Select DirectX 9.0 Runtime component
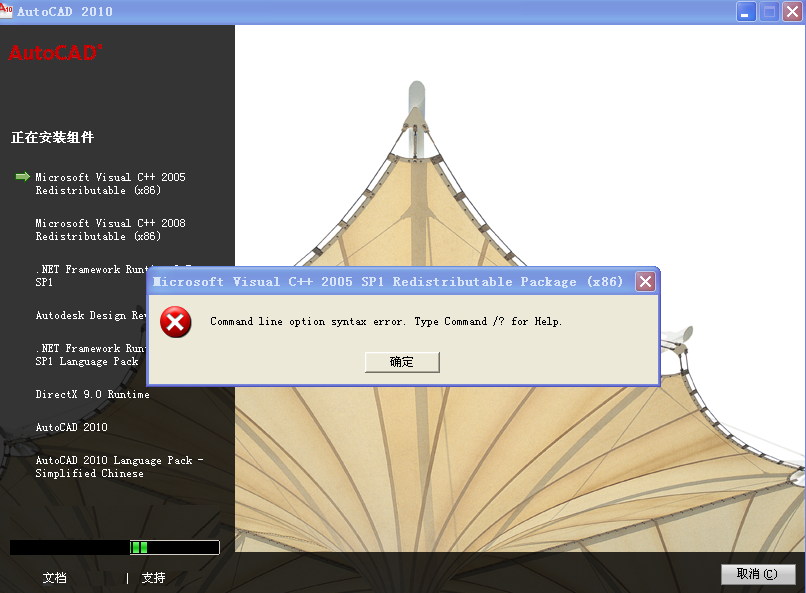 pos(93,395)
